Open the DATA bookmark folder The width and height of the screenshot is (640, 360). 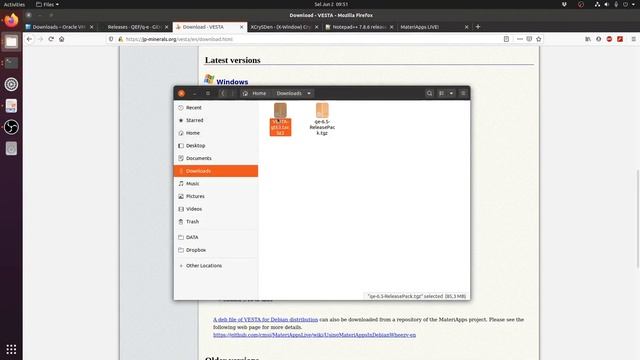pos(216,237)
